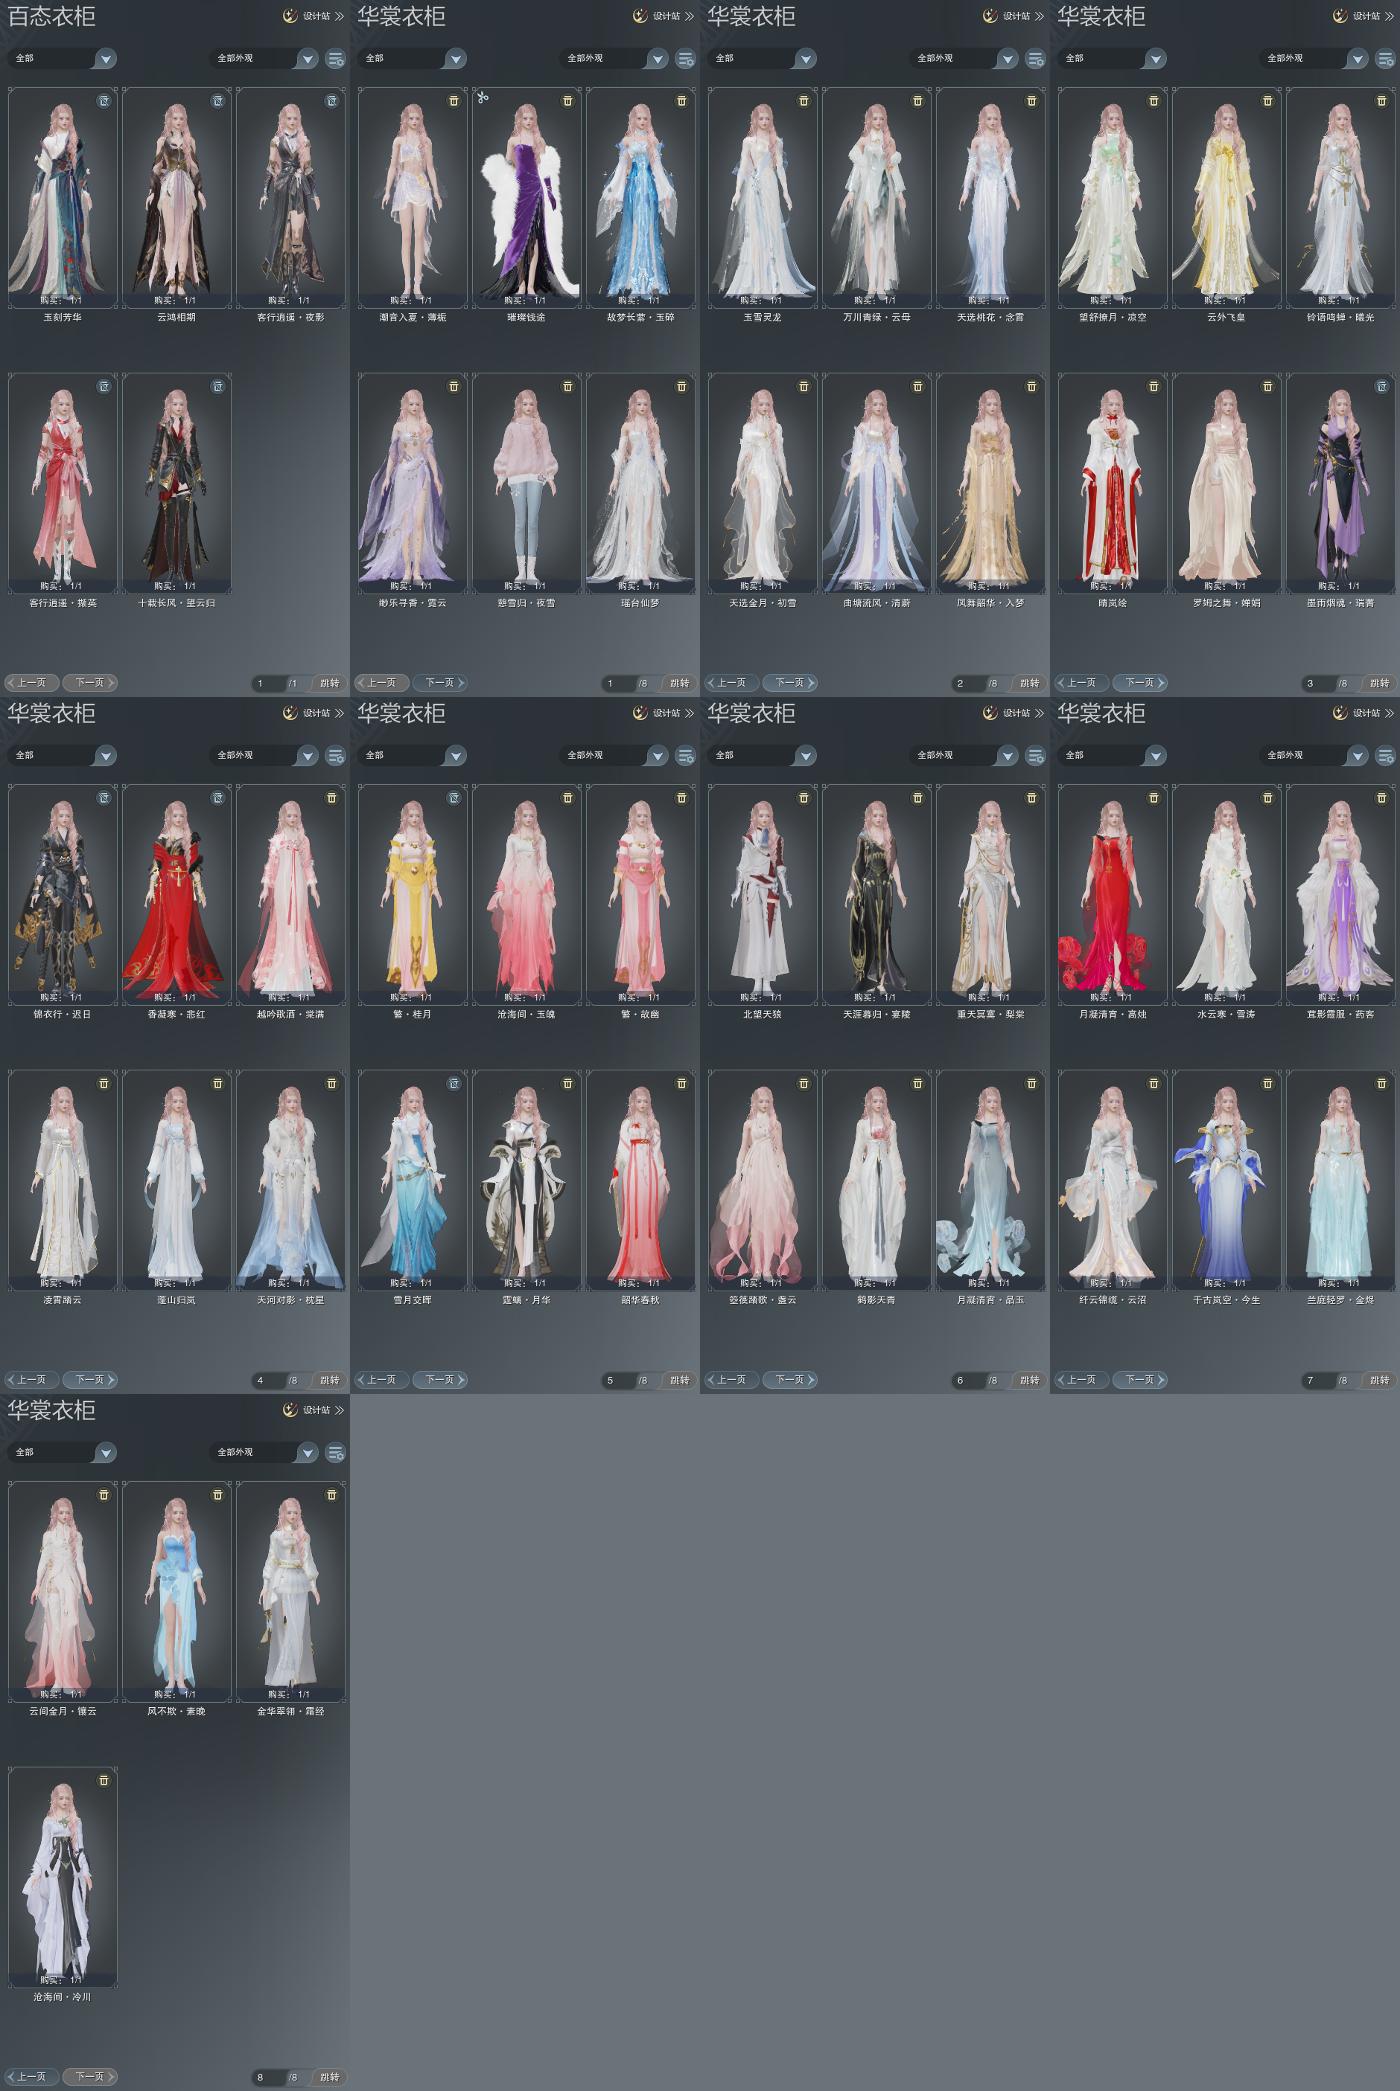This screenshot has height=2091, width=1400.
Task: Delete the 韶华春秋 outfit via its trash icon
Action: [682, 1083]
